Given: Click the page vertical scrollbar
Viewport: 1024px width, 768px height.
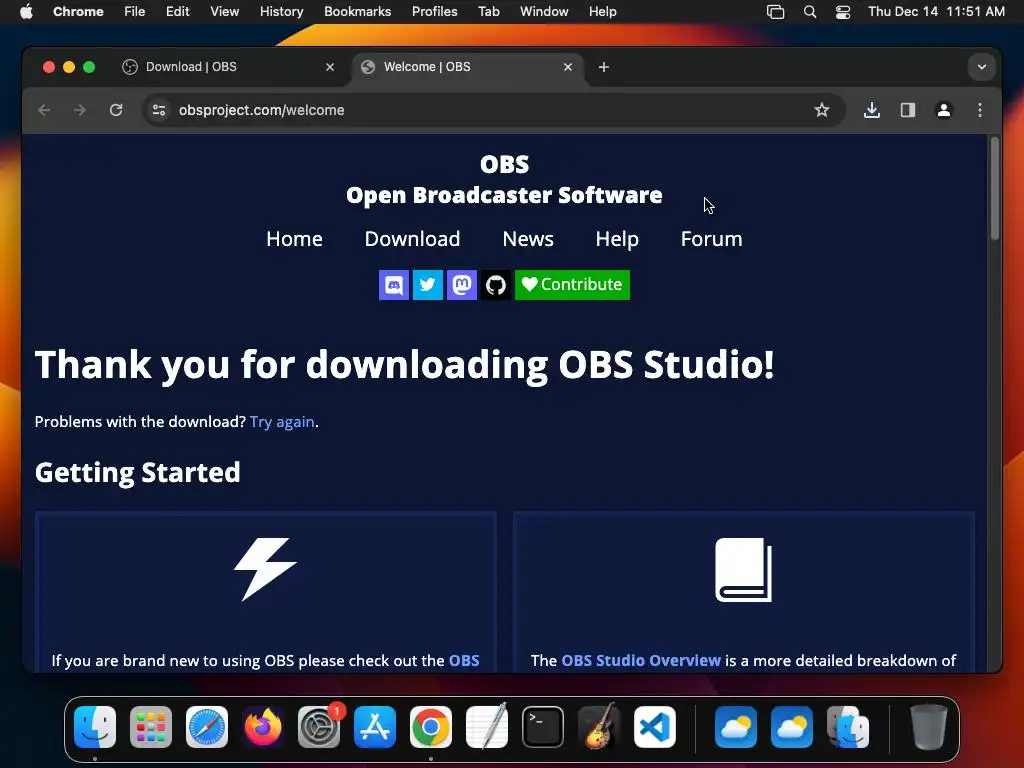Looking at the screenshot, I should pos(994,189).
